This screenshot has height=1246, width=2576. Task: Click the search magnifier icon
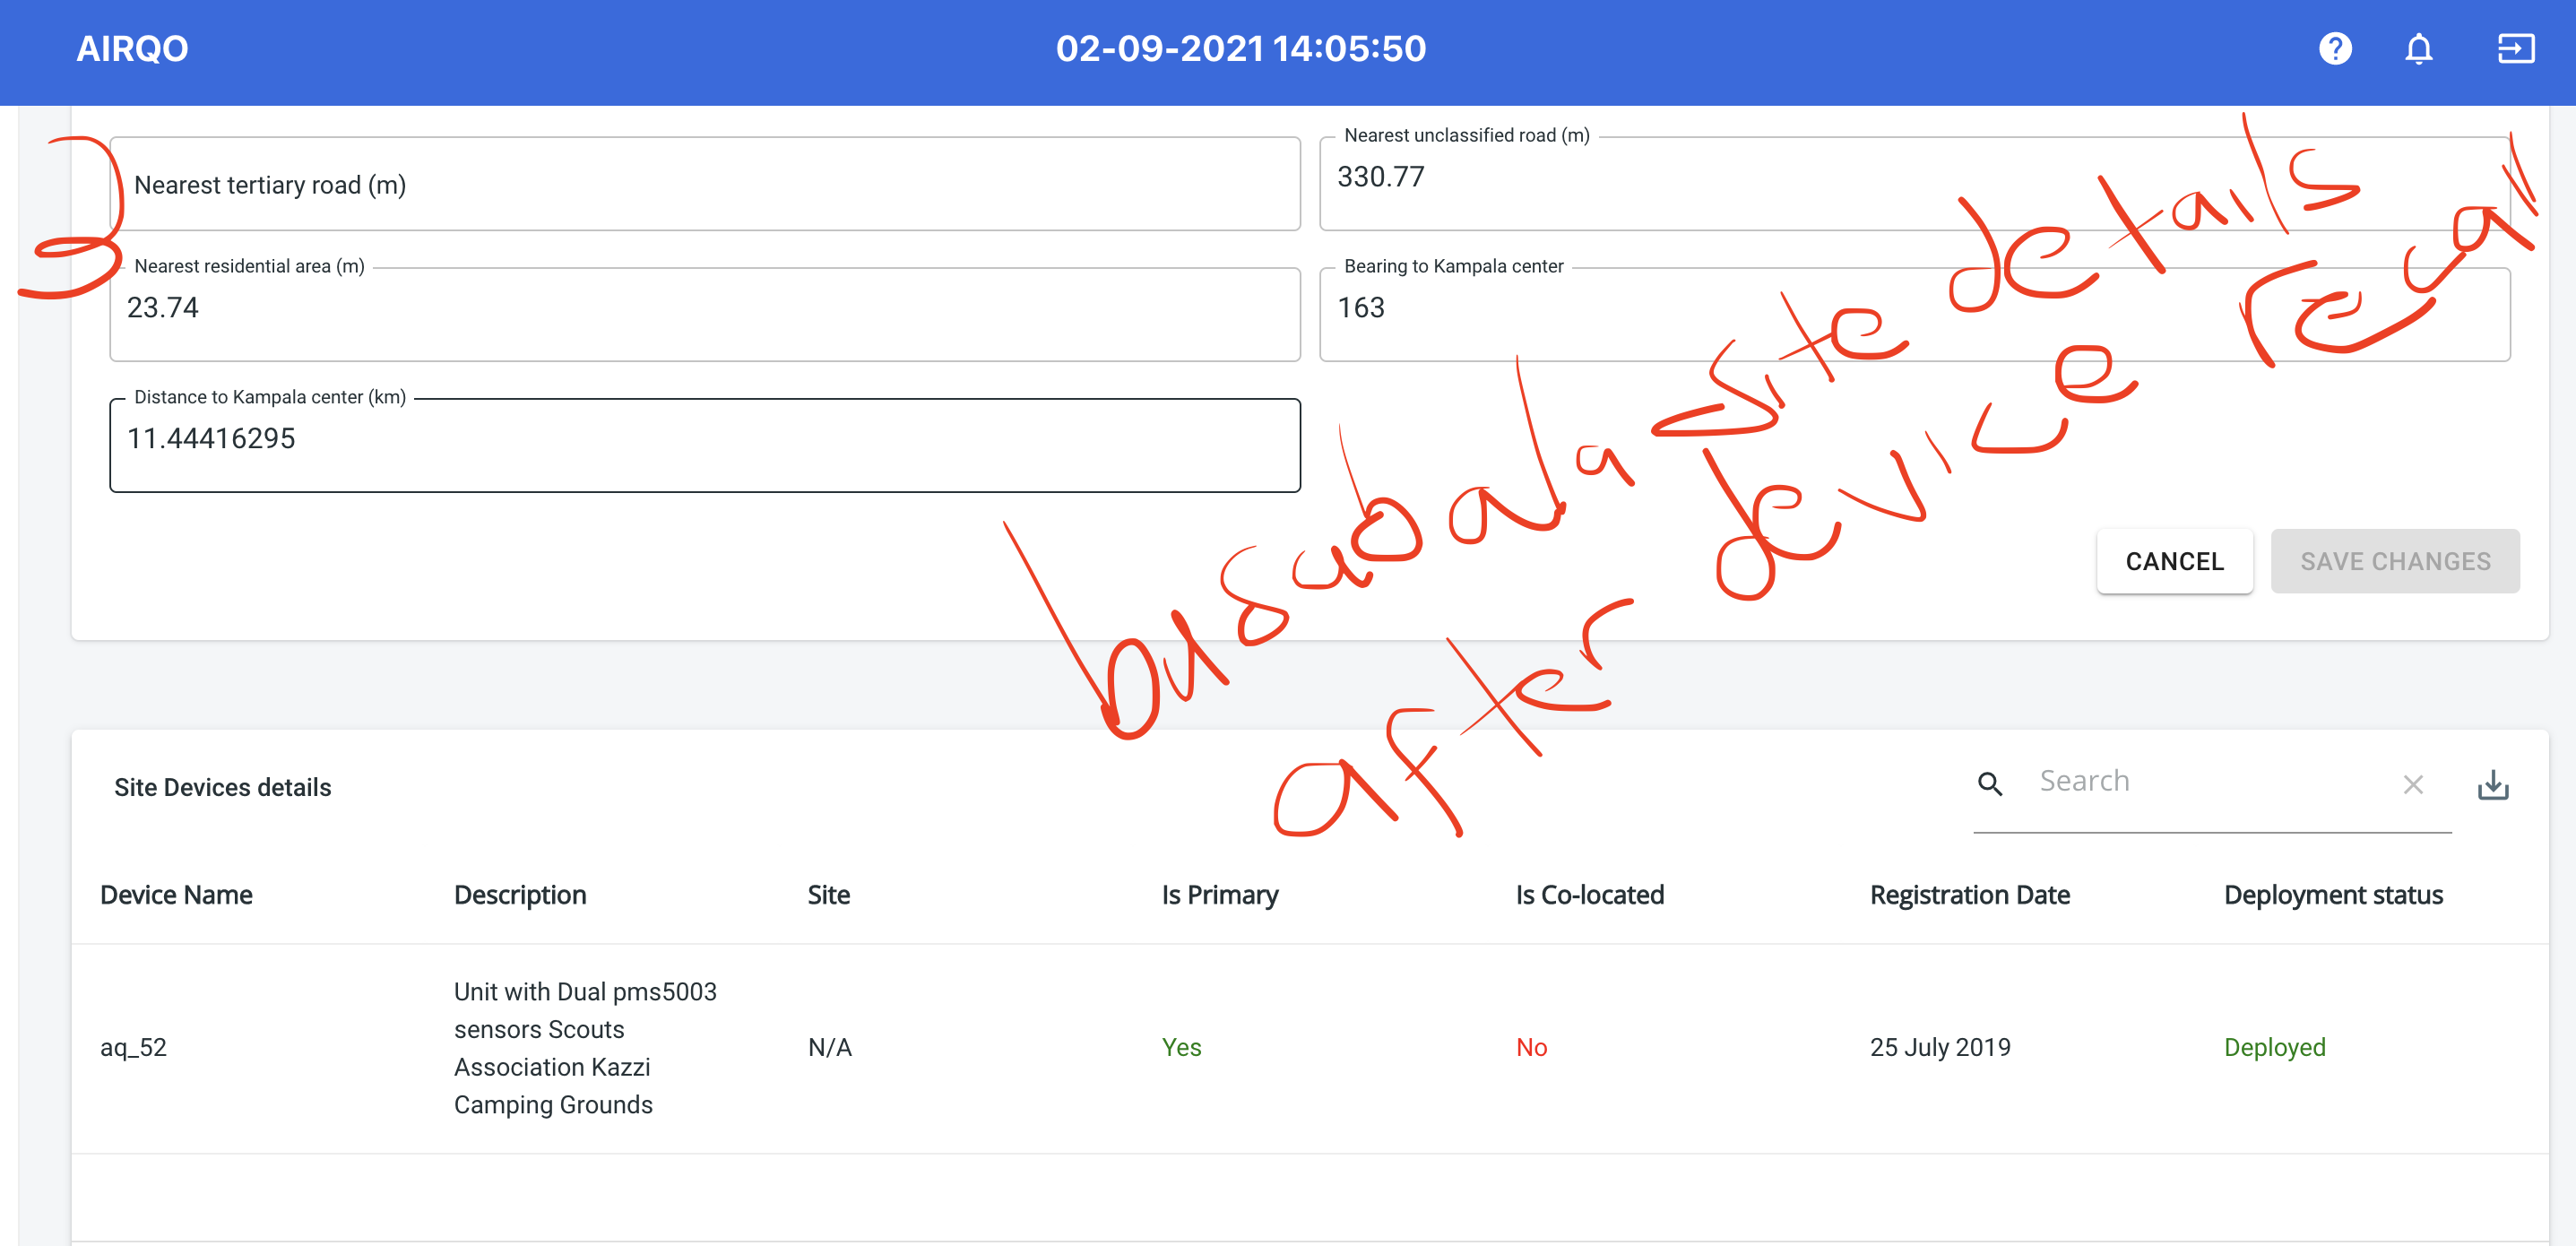point(1990,784)
